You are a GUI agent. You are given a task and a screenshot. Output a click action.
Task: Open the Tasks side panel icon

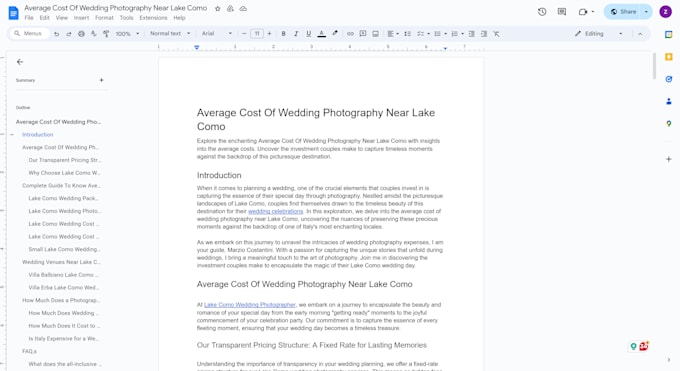click(x=669, y=79)
